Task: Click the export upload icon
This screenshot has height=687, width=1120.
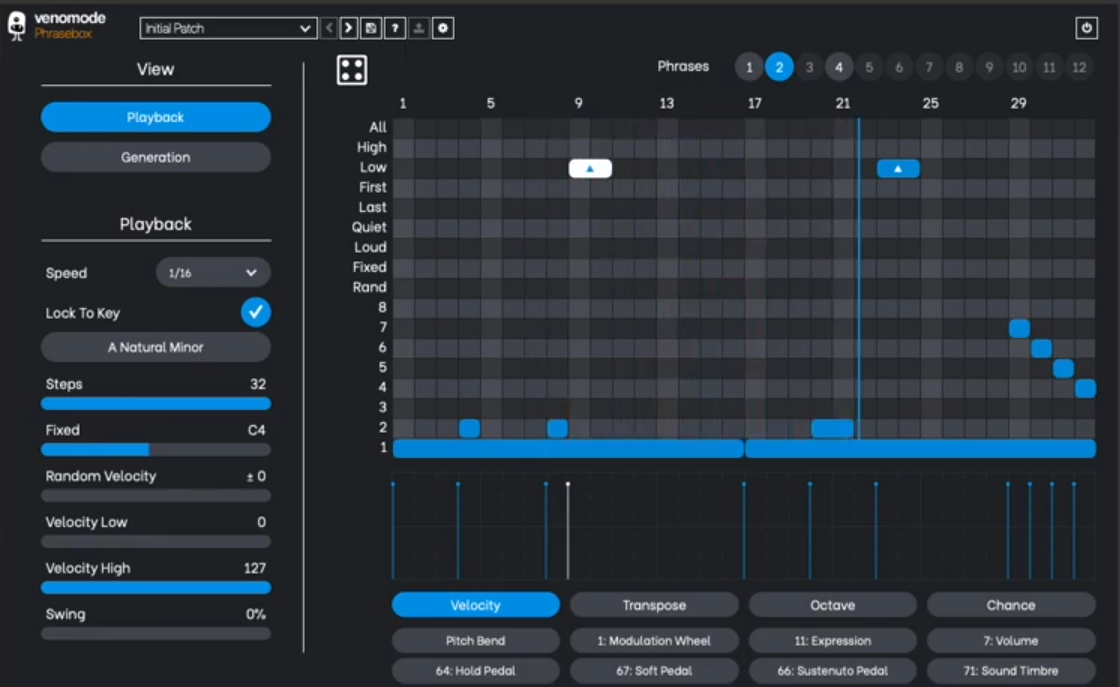Action: 419,29
